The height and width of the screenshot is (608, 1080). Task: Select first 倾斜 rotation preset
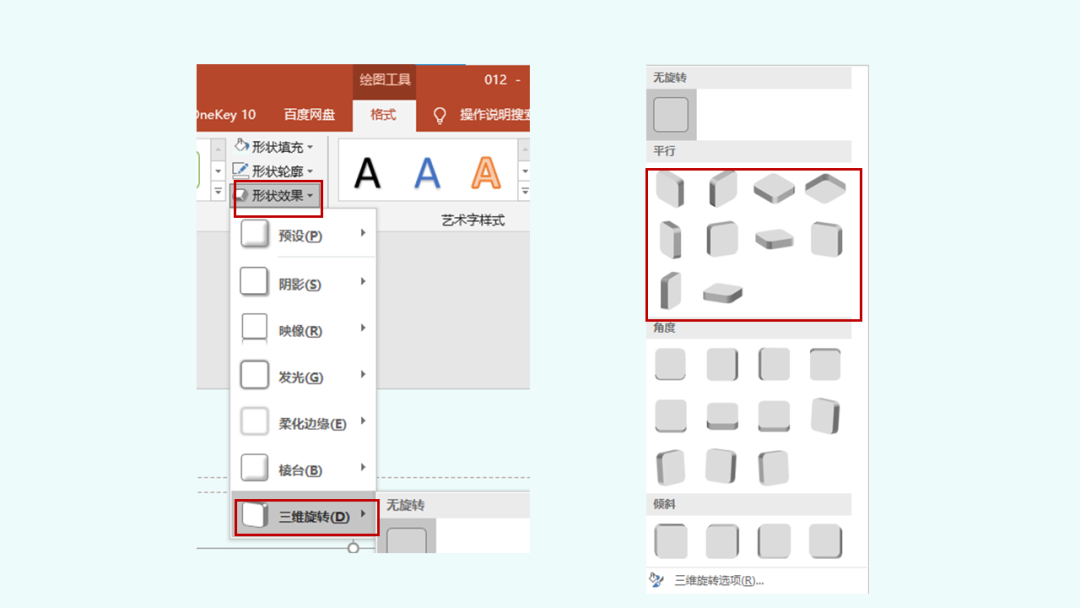pyautogui.click(x=671, y=541)
